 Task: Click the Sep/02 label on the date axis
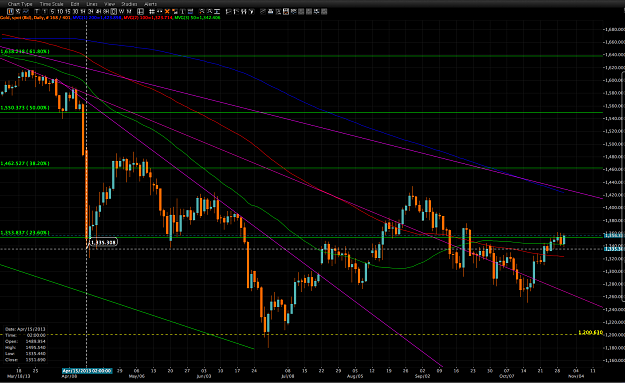pyautogui.click(x=423, y=376)
